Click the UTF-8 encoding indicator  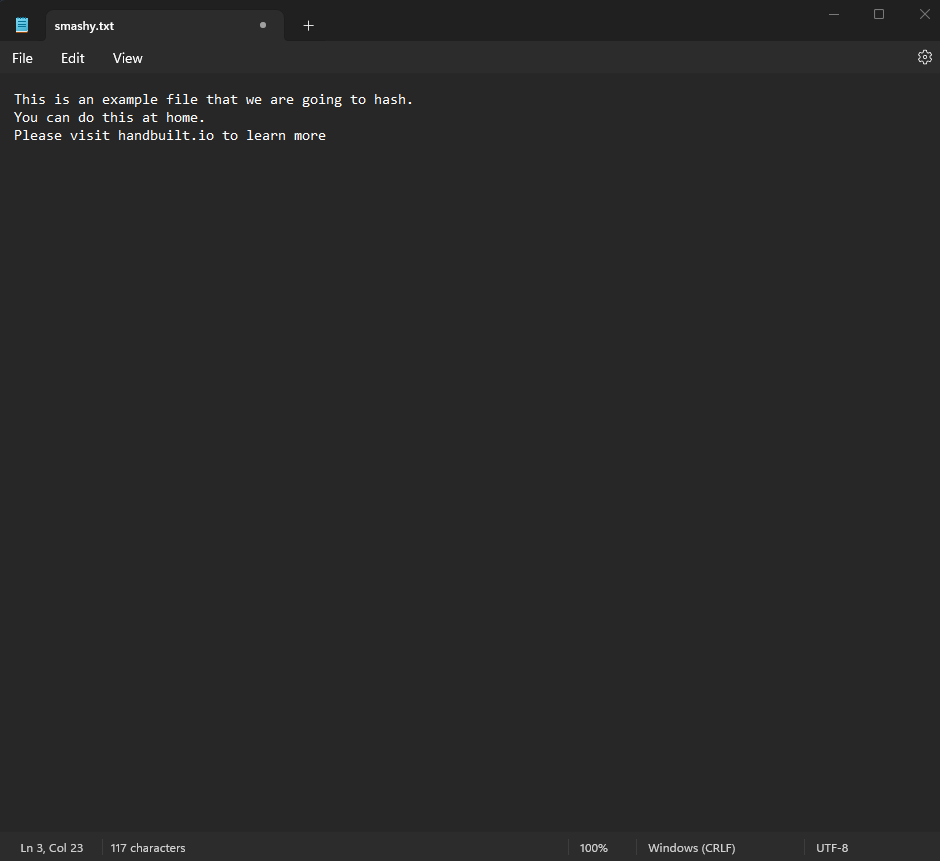pyautogui.click(x=831, y=848)
